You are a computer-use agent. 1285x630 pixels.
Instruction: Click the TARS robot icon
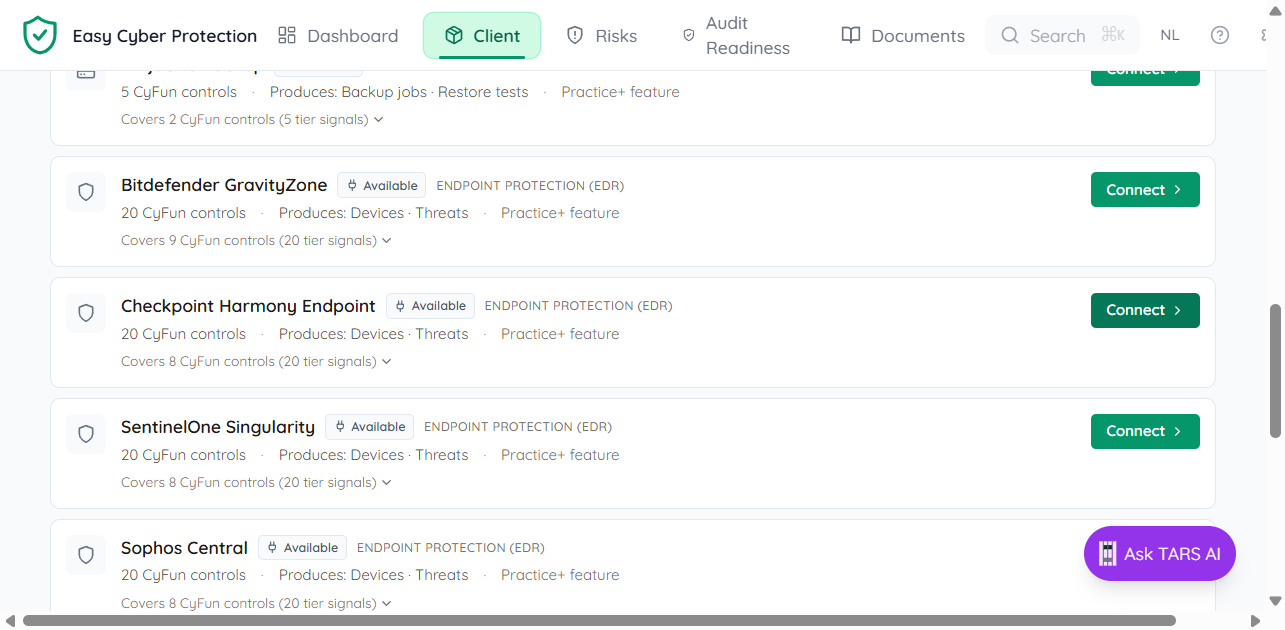(x=1107, y=554)
